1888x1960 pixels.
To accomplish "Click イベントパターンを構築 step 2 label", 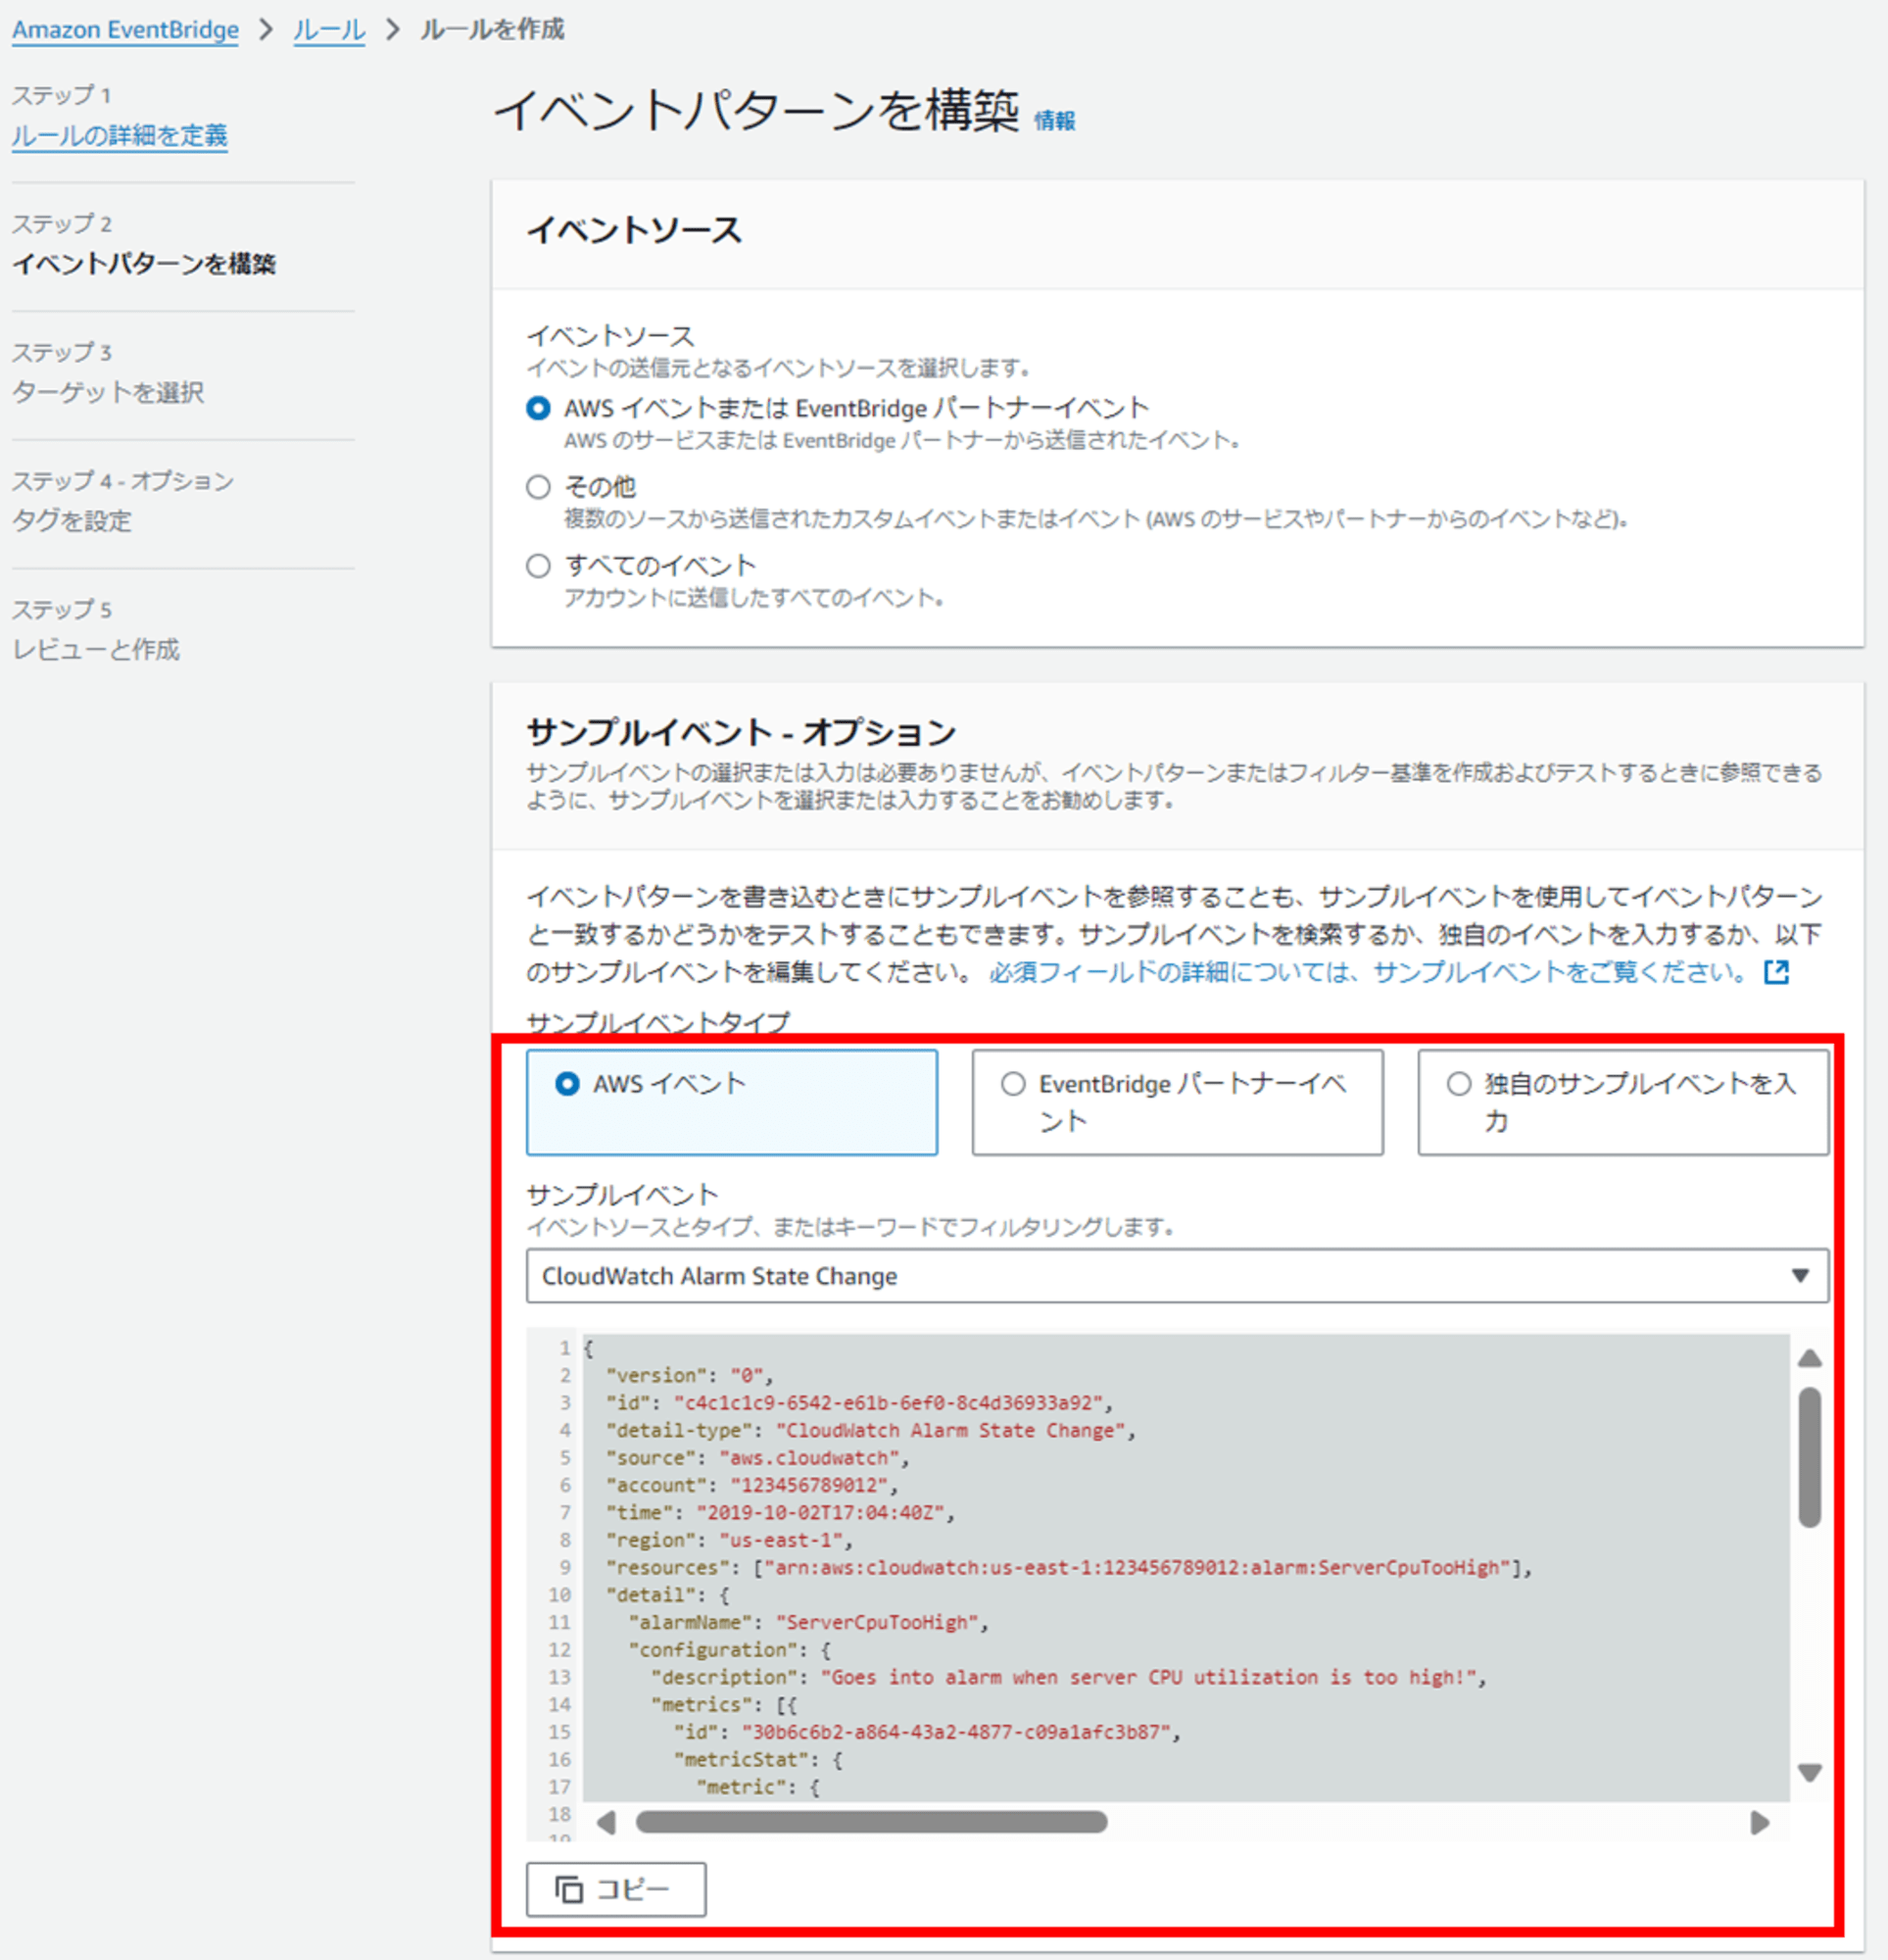I will click(x=144, y=264).
